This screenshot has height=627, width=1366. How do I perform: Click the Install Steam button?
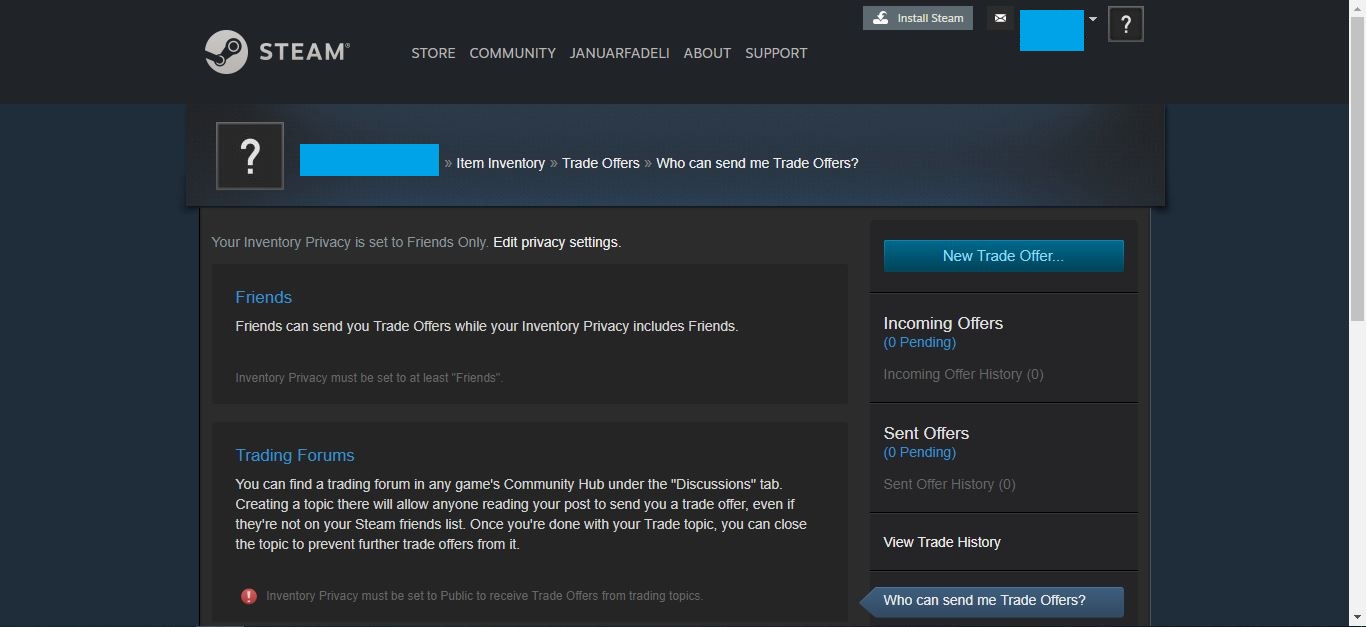[x=918, y=18]
